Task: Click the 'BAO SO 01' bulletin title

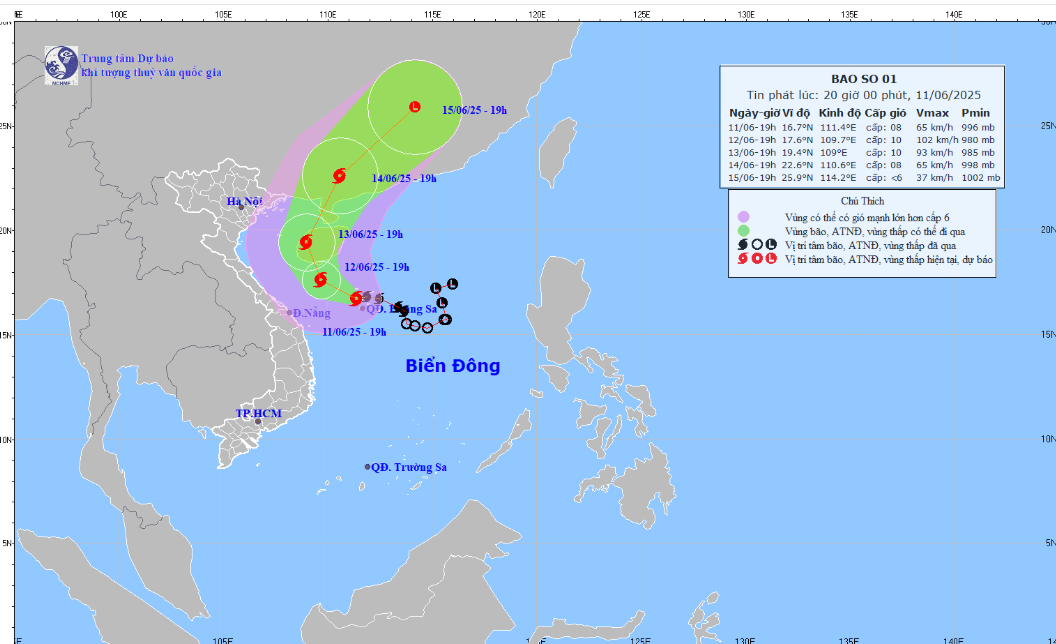Action: [864, 79]
